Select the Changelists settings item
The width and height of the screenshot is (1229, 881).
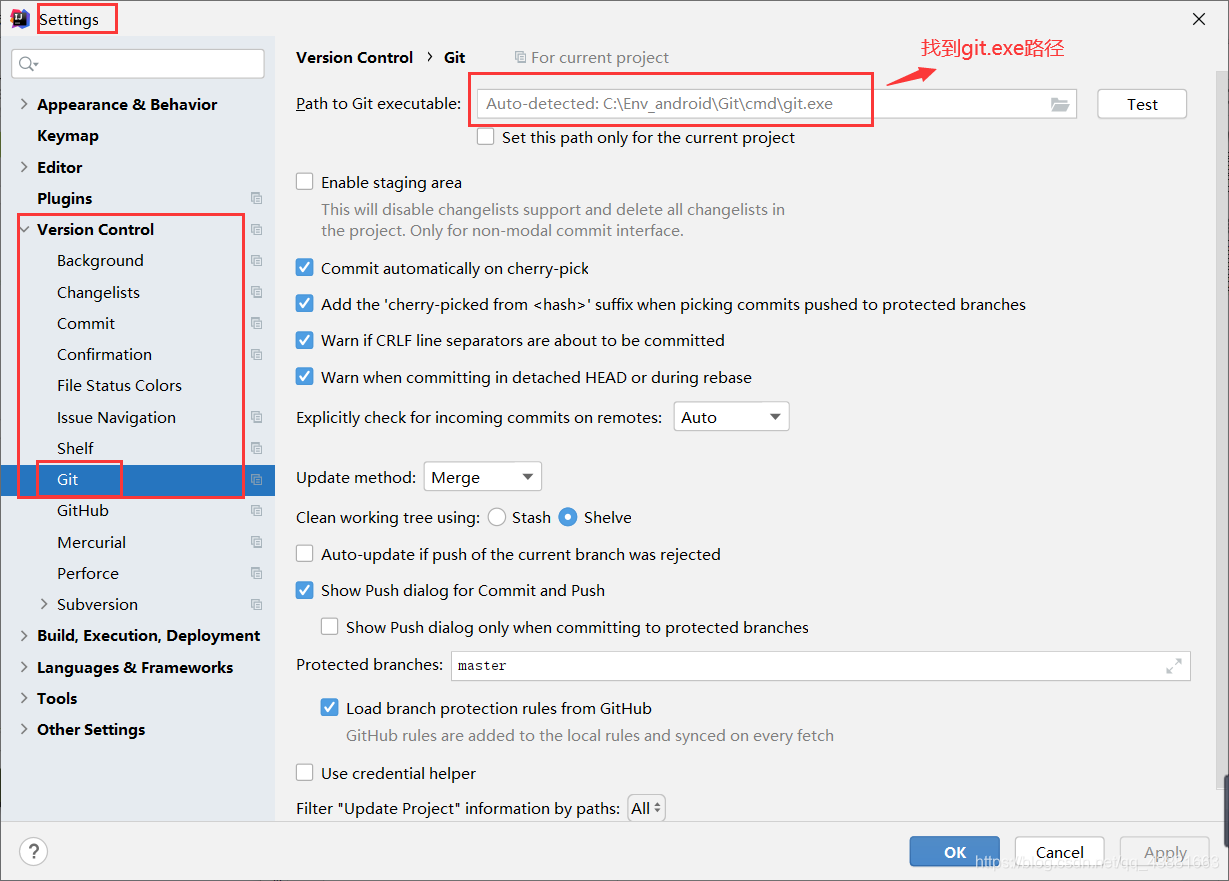[98, 292]
